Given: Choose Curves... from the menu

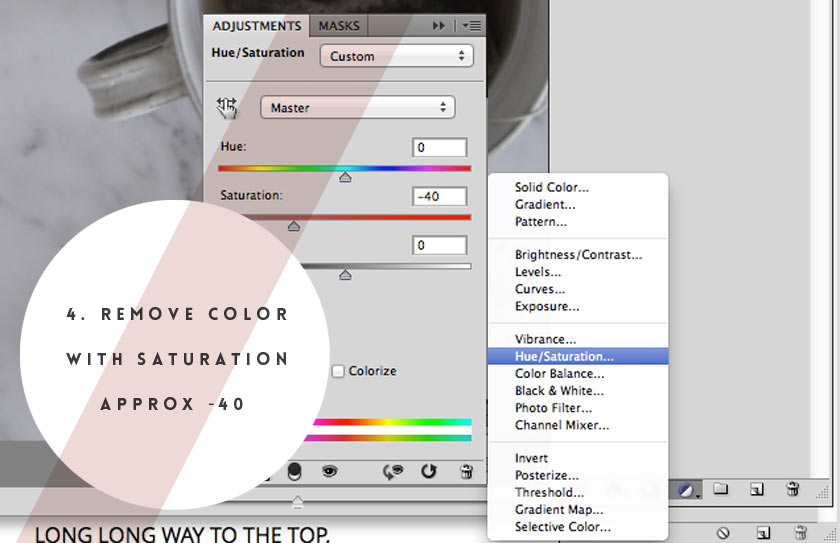Looking at the screenshot, I should [x=578, y=289].
